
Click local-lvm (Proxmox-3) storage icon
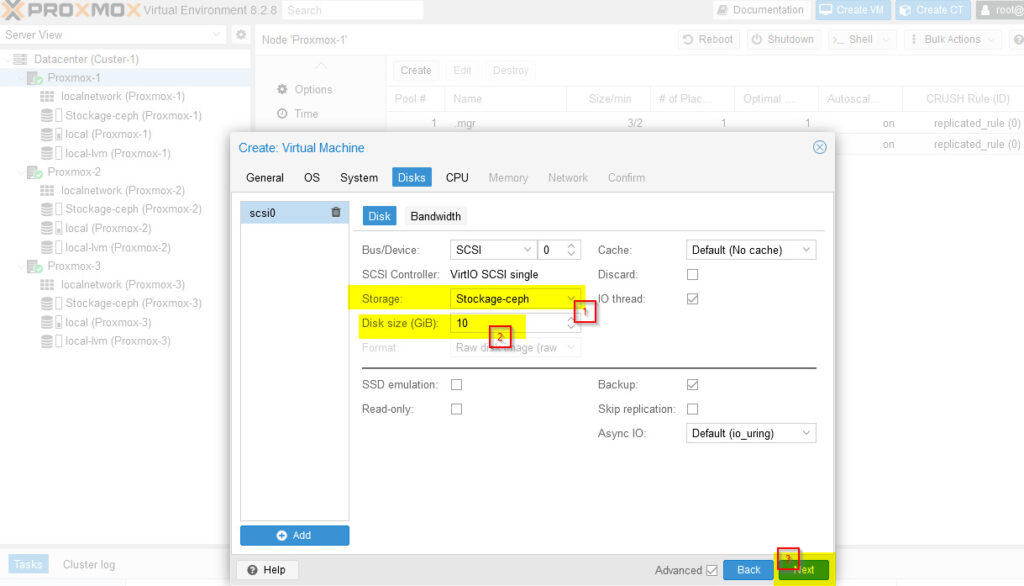(52, 341)
